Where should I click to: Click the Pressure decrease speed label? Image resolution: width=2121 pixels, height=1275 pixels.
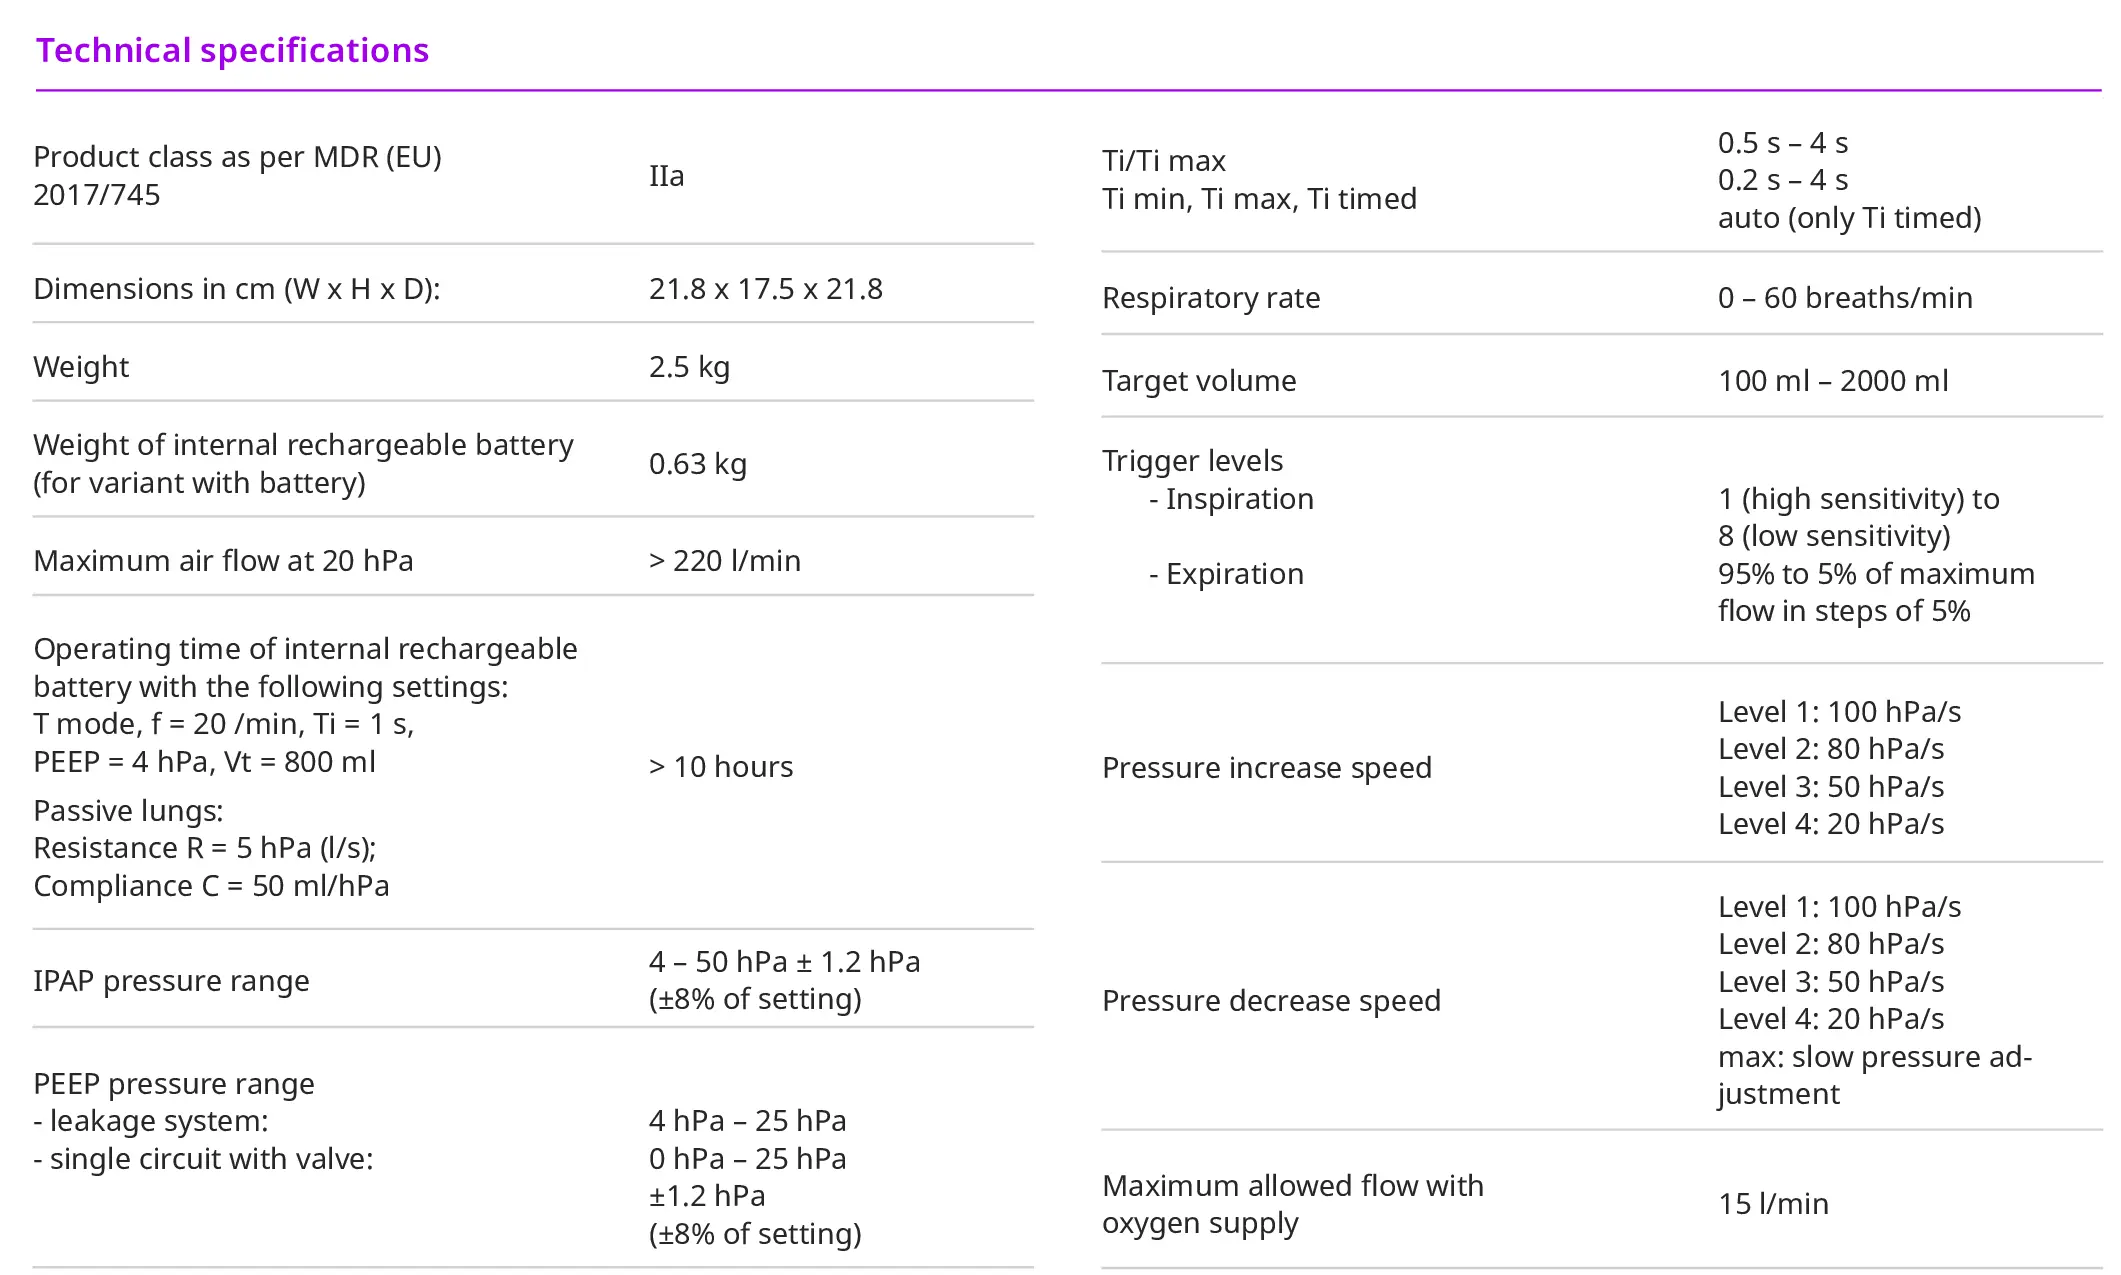click(1271, 1001)
